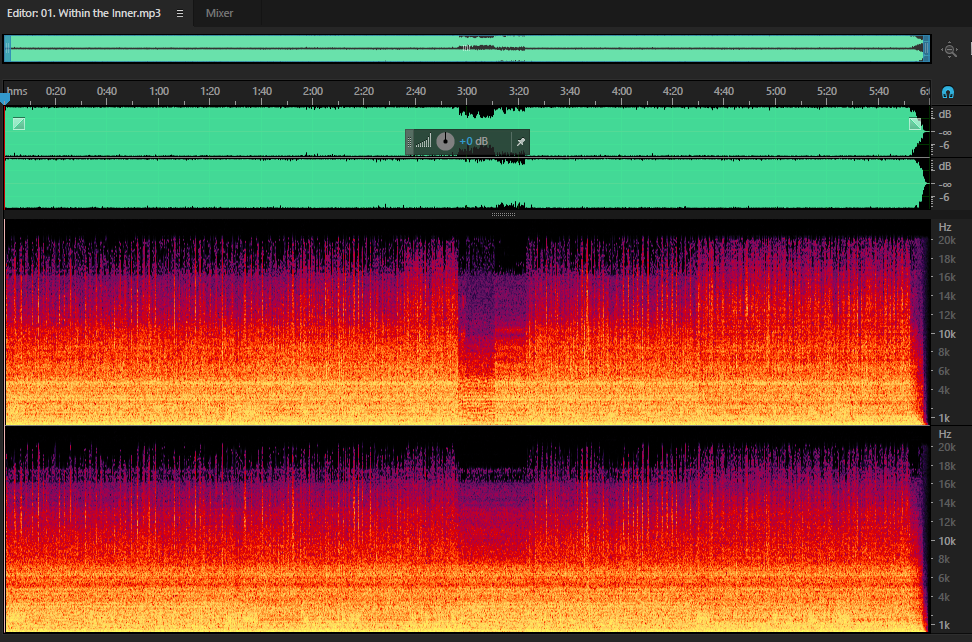The width and height of the screenshot is (972, 642).
Task: Click the fade in handle on waveform
Action: 19,124
